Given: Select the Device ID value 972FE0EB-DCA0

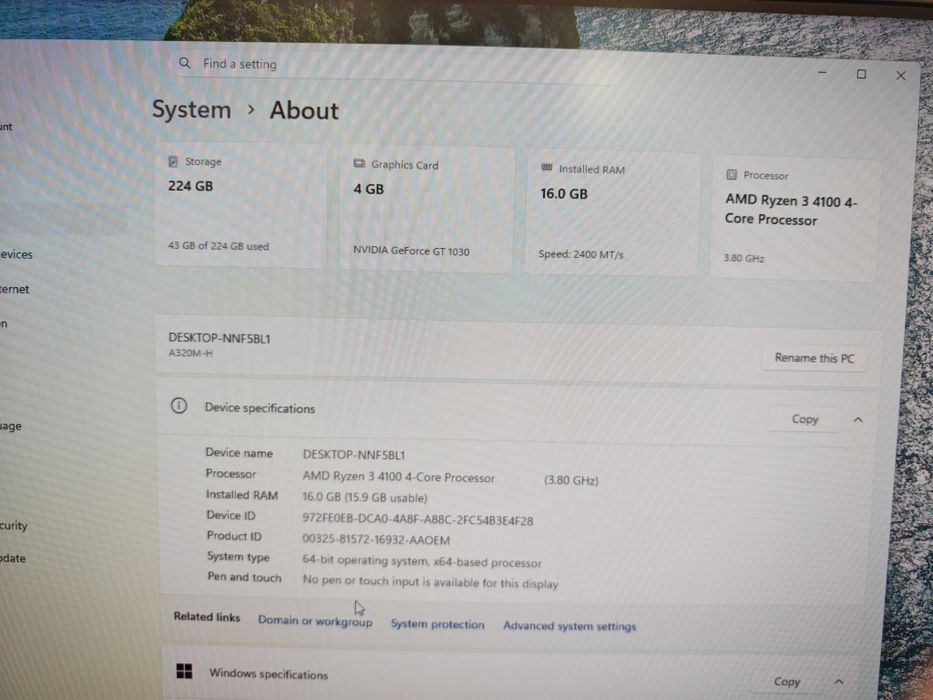Looking at the screenshot, I should click(x=418, y=519).
